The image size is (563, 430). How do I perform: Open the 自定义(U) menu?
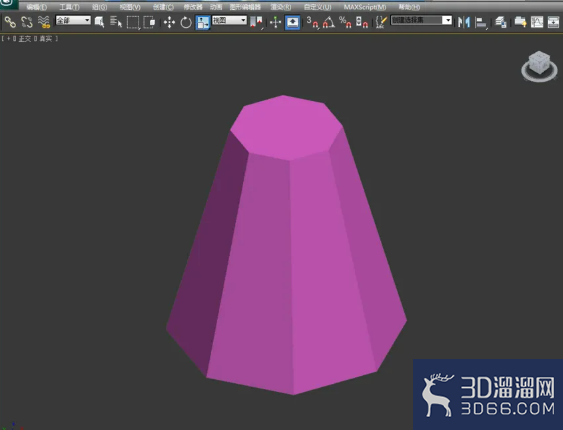pos(318,7)
